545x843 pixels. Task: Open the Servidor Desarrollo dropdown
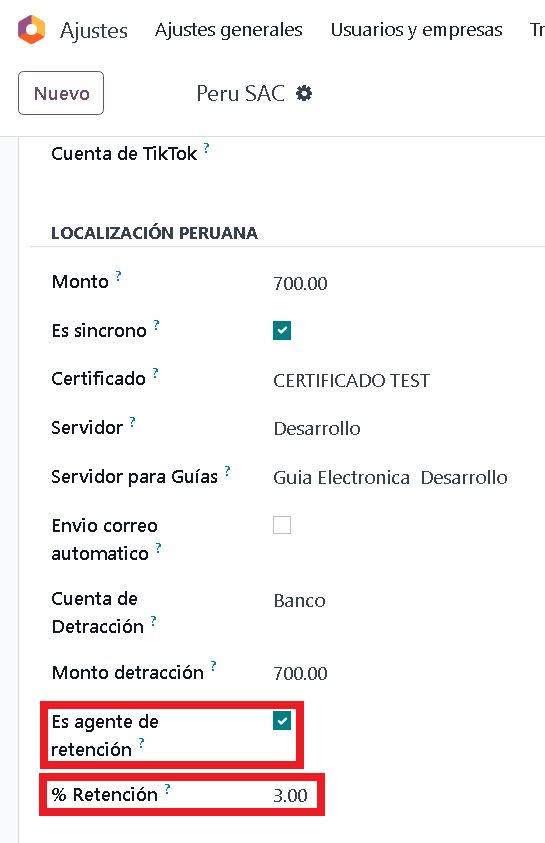[317, 428]
